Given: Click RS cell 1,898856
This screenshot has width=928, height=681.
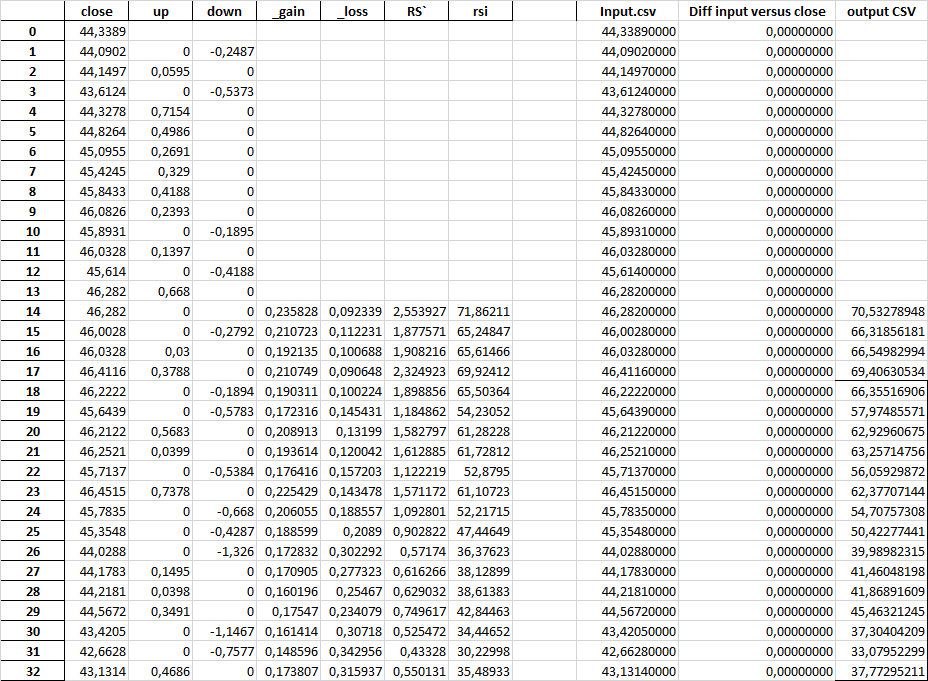Looking at the screenshot, I should click(x=416, y=392).
